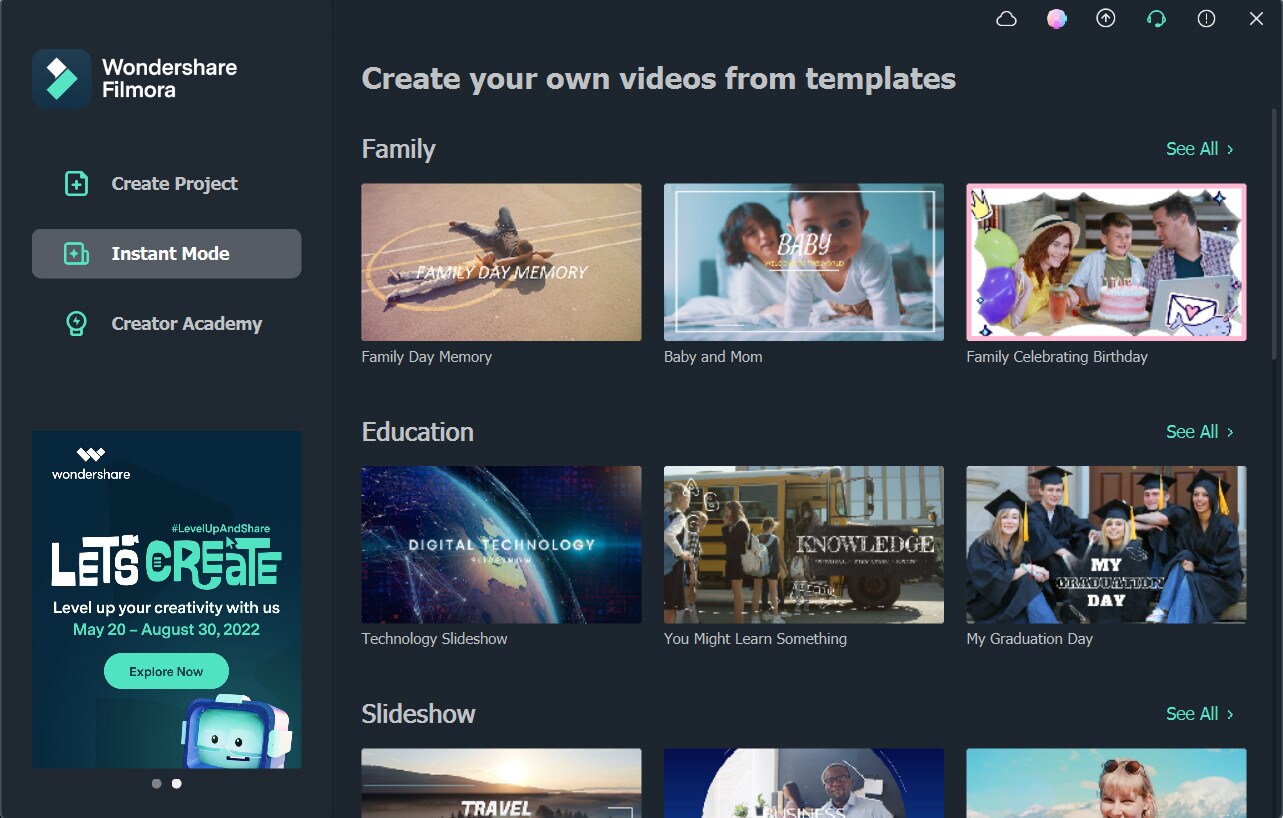This screenshot has width=1283, height=818.
Task: Click the Creator Academy lightbulb icon
Action: coord(76,324)
